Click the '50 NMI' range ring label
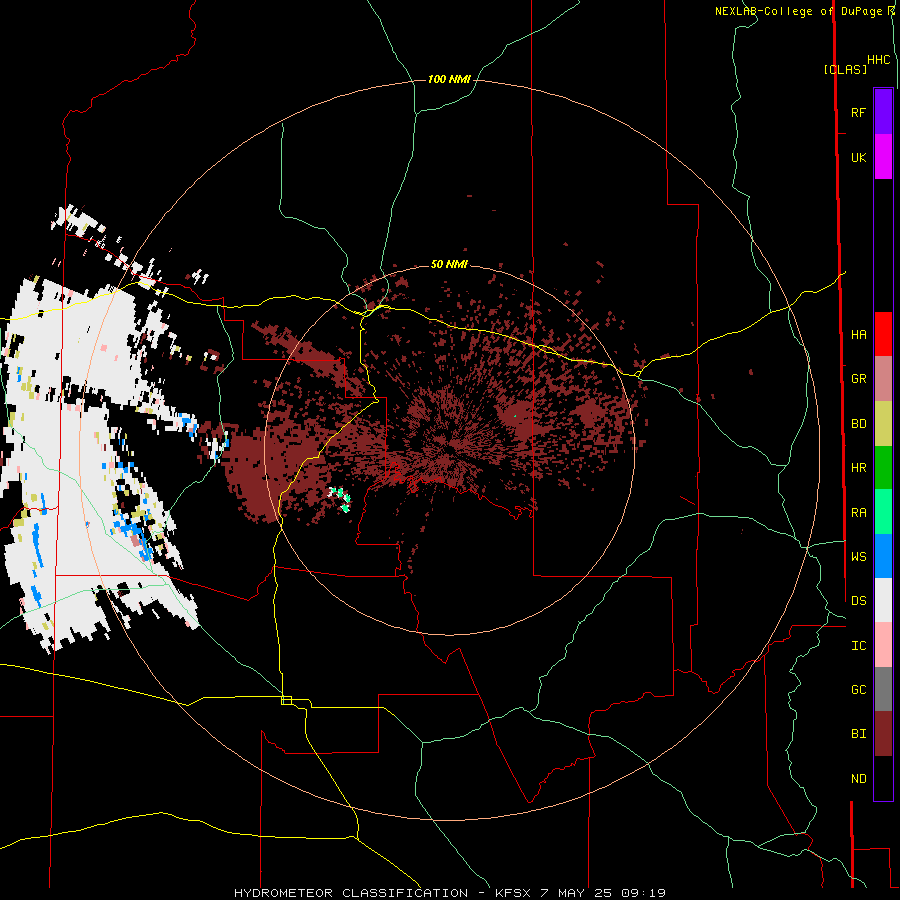The height and width of the screenshot is (900, 900). point(449,264)
